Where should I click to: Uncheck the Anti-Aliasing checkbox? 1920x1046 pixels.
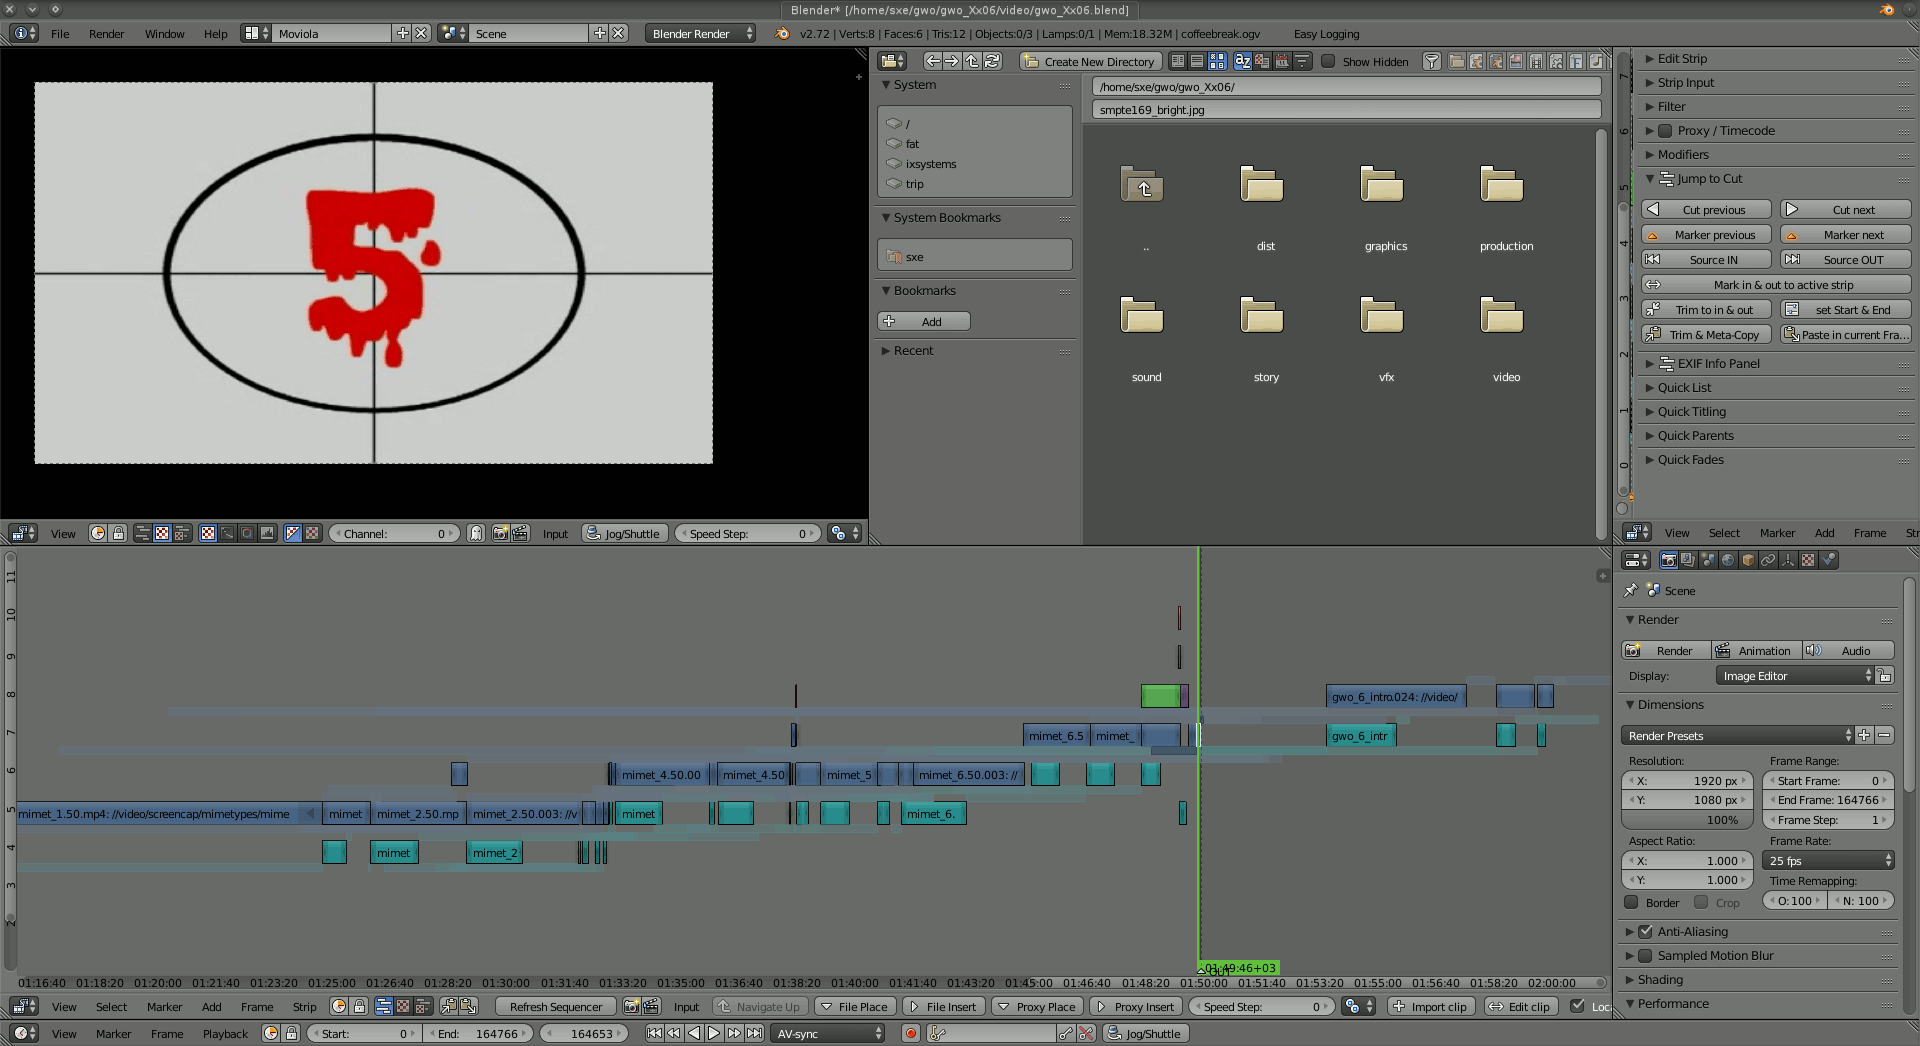1645,931
